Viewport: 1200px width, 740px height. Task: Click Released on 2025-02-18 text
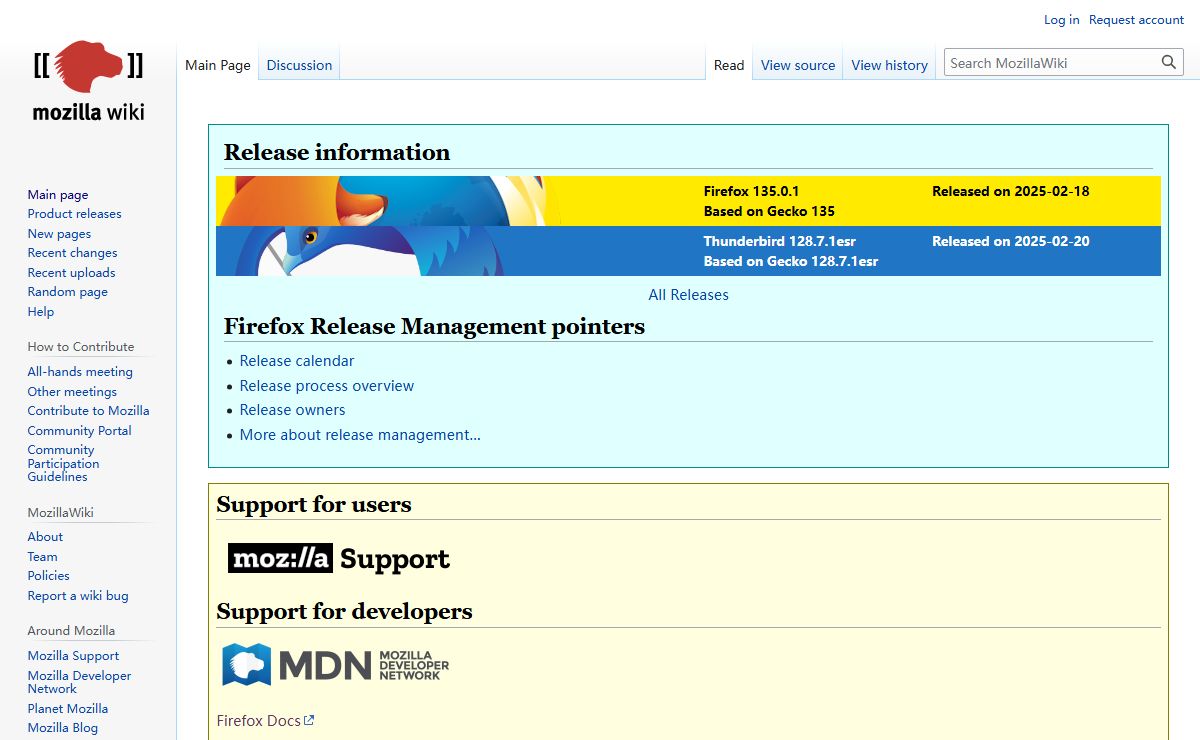click(1011, 191)
